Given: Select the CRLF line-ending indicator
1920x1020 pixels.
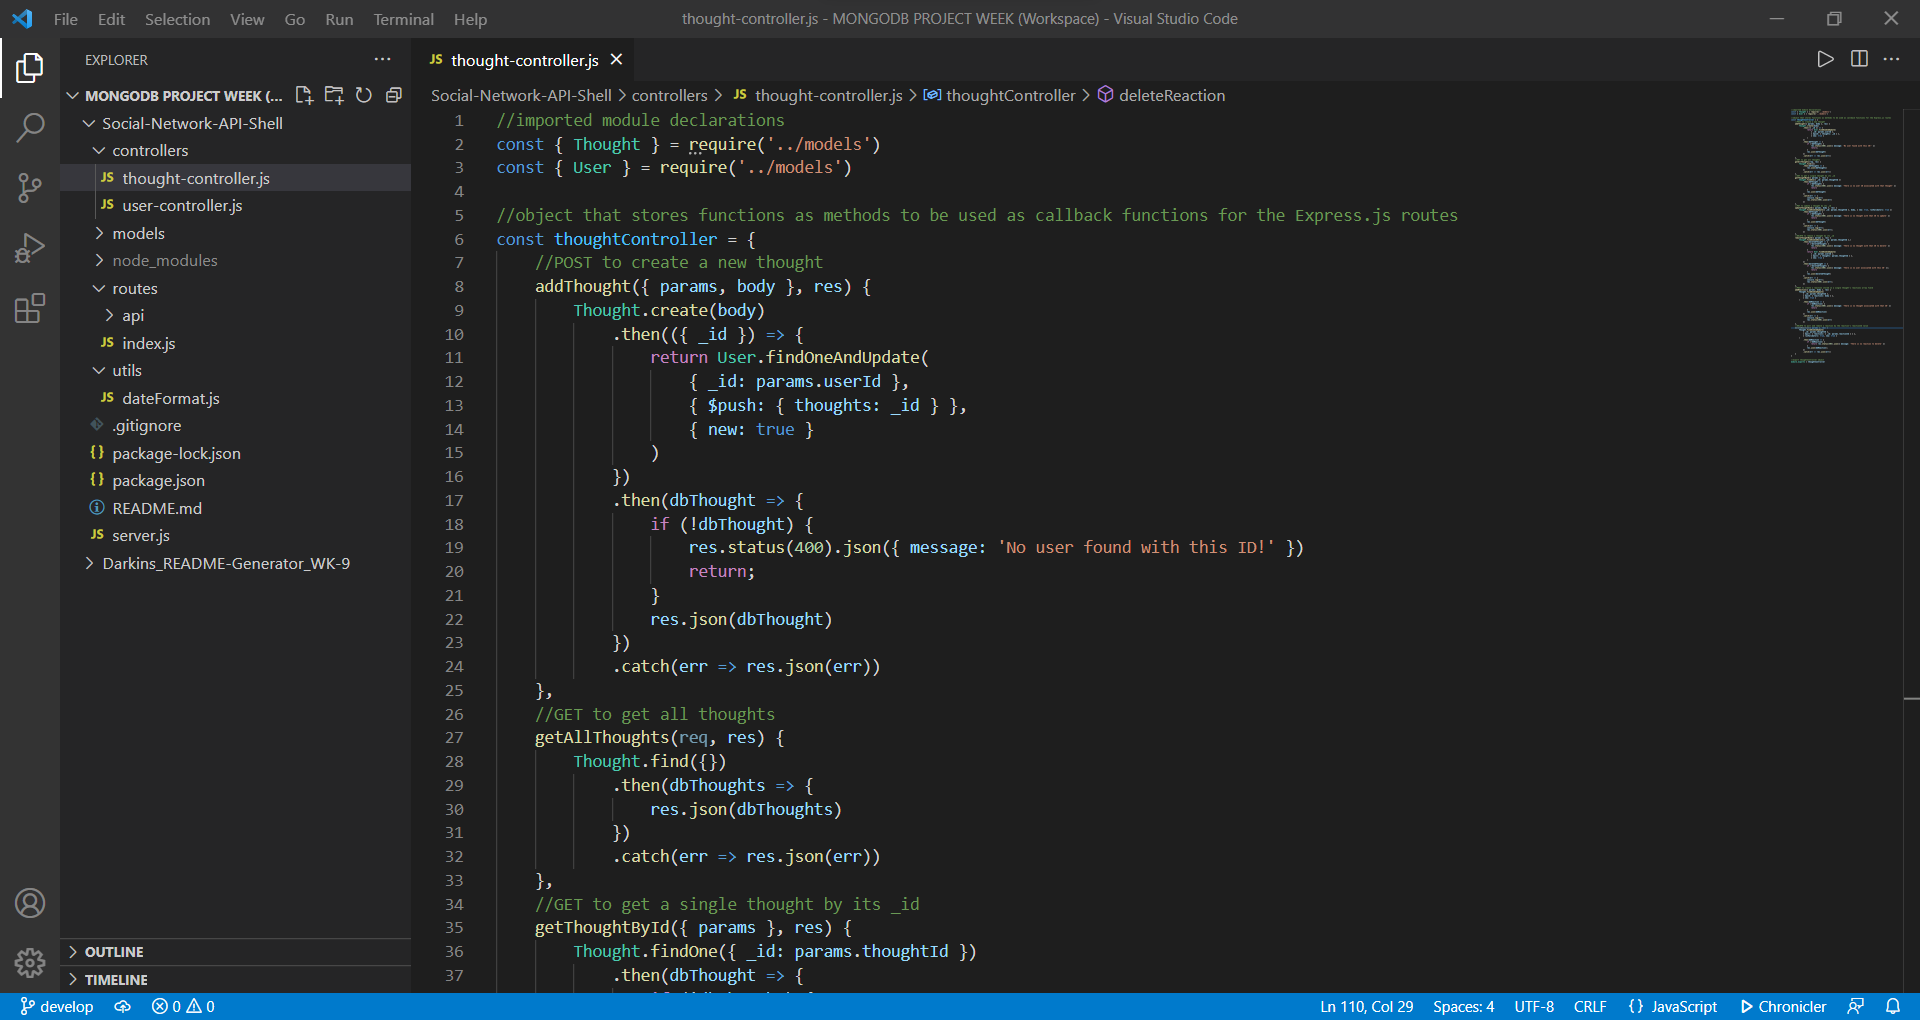Looking at the screenshot, I should (1590, 1006).
